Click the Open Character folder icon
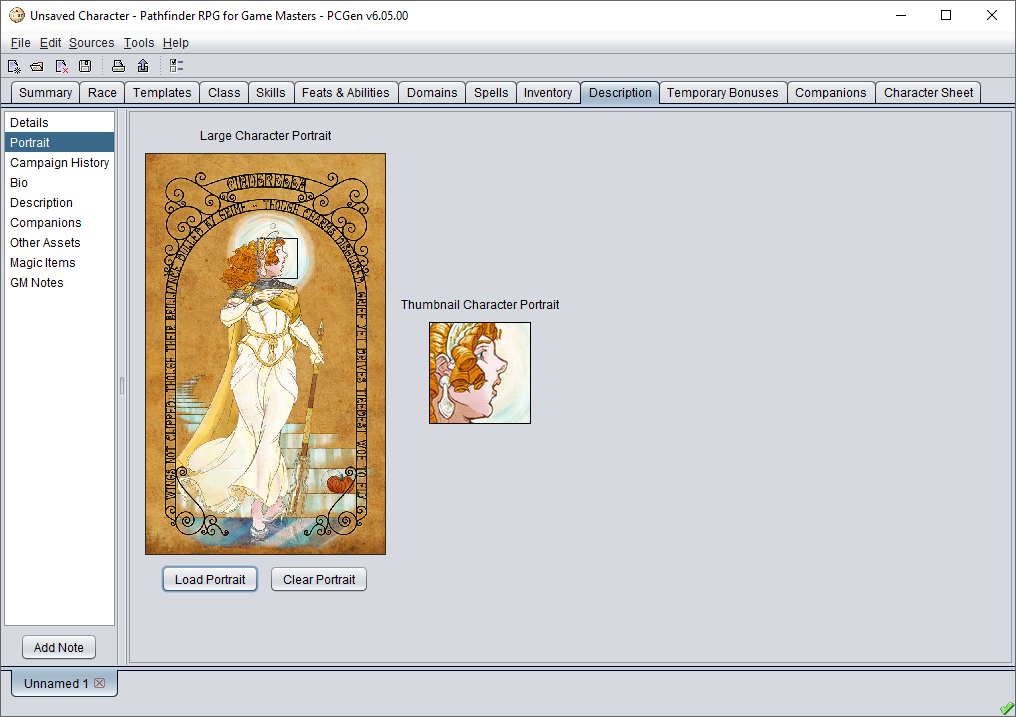1016x717 pixels. [37, 66]
